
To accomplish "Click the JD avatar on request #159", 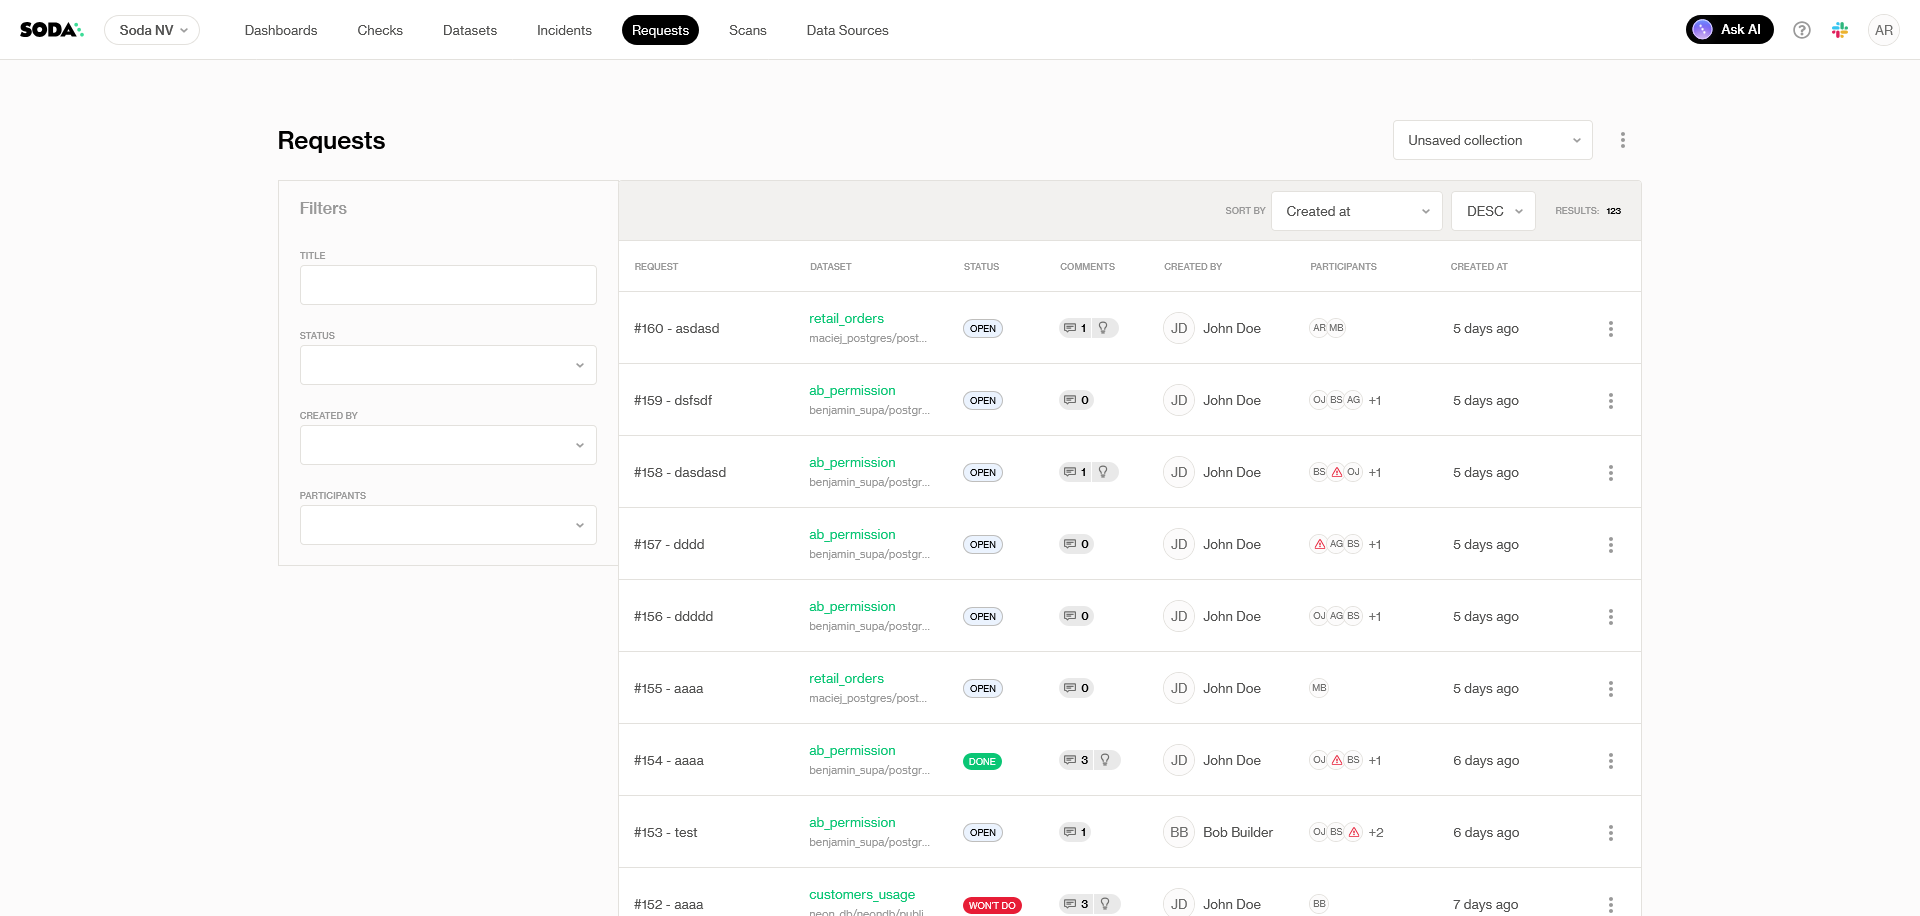I will tap(1179, 400).
